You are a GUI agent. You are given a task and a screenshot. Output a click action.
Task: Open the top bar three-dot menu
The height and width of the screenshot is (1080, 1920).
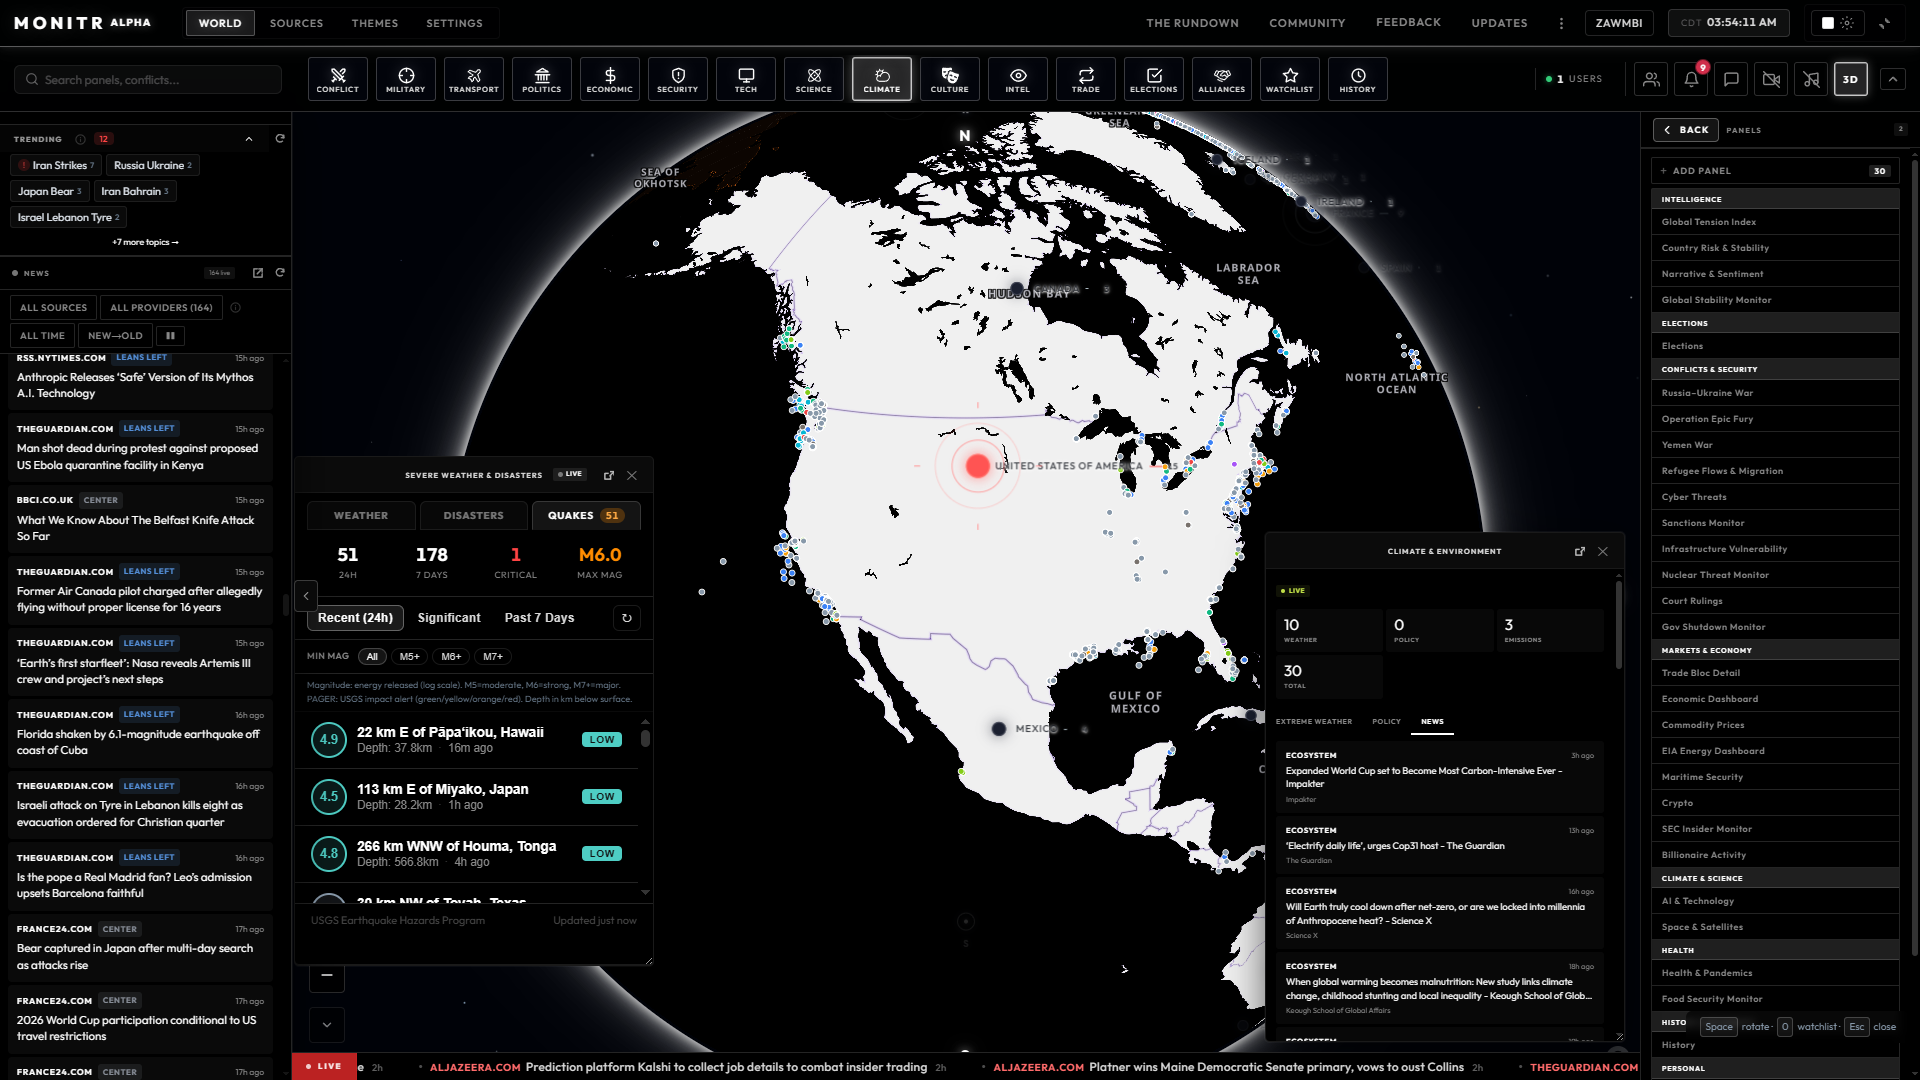click(x=1561, y=23)
